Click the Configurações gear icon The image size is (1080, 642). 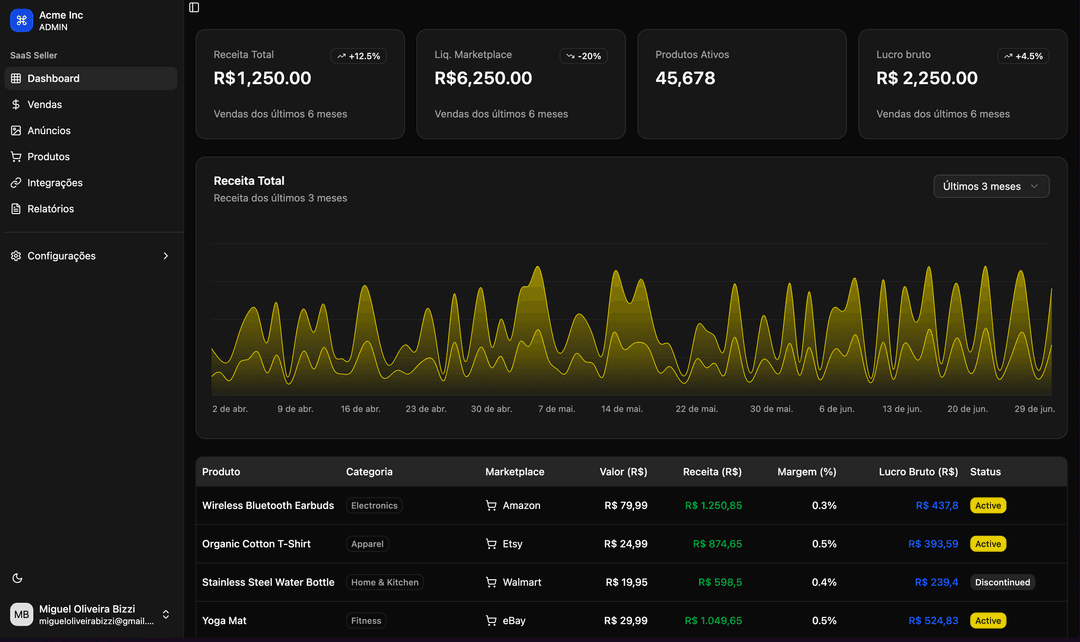pos(16,256)
